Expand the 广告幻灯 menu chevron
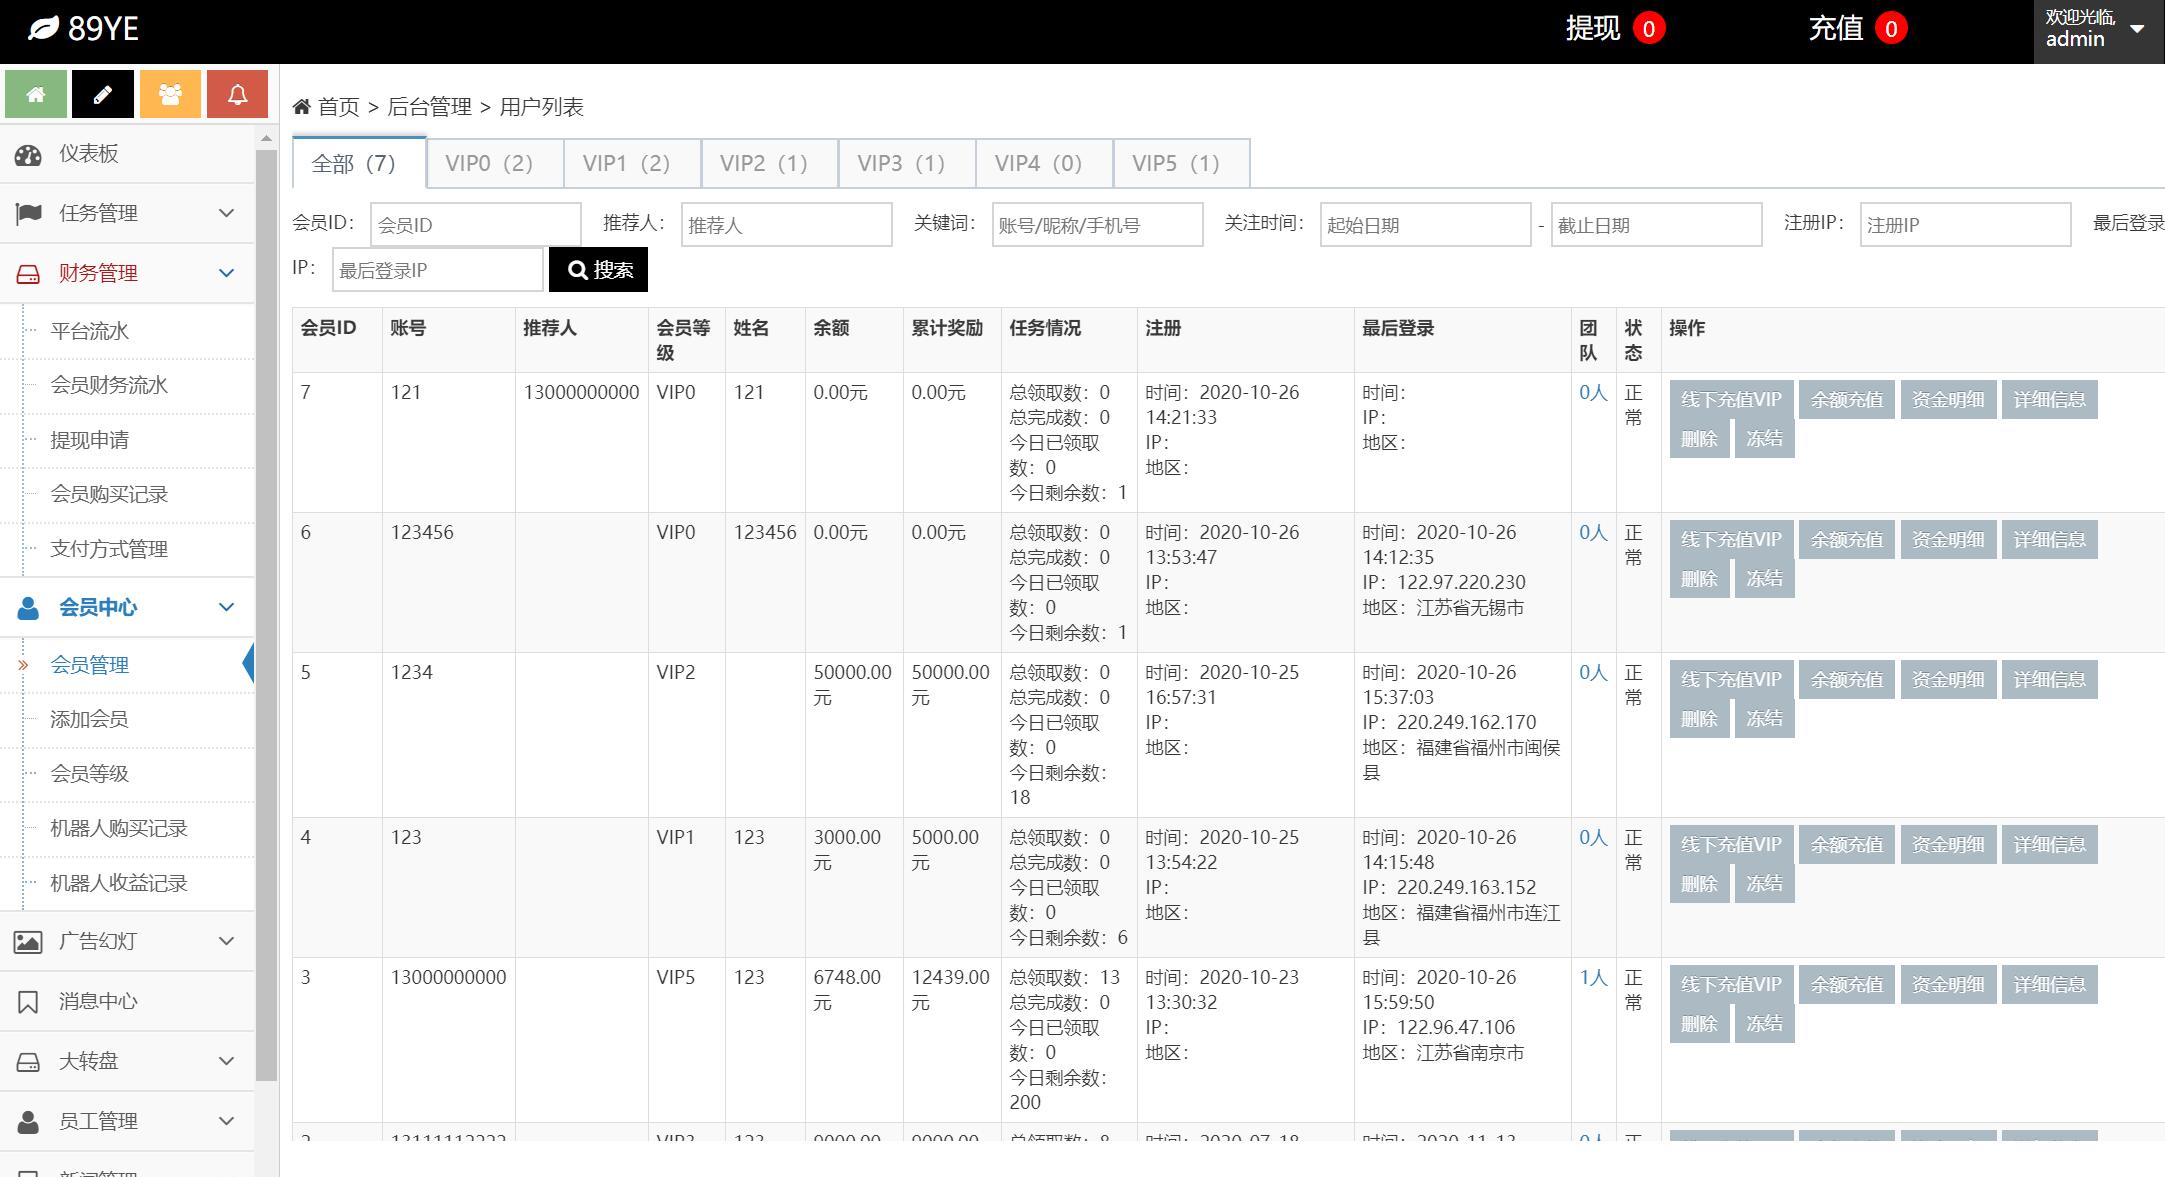 click(227, 941)
